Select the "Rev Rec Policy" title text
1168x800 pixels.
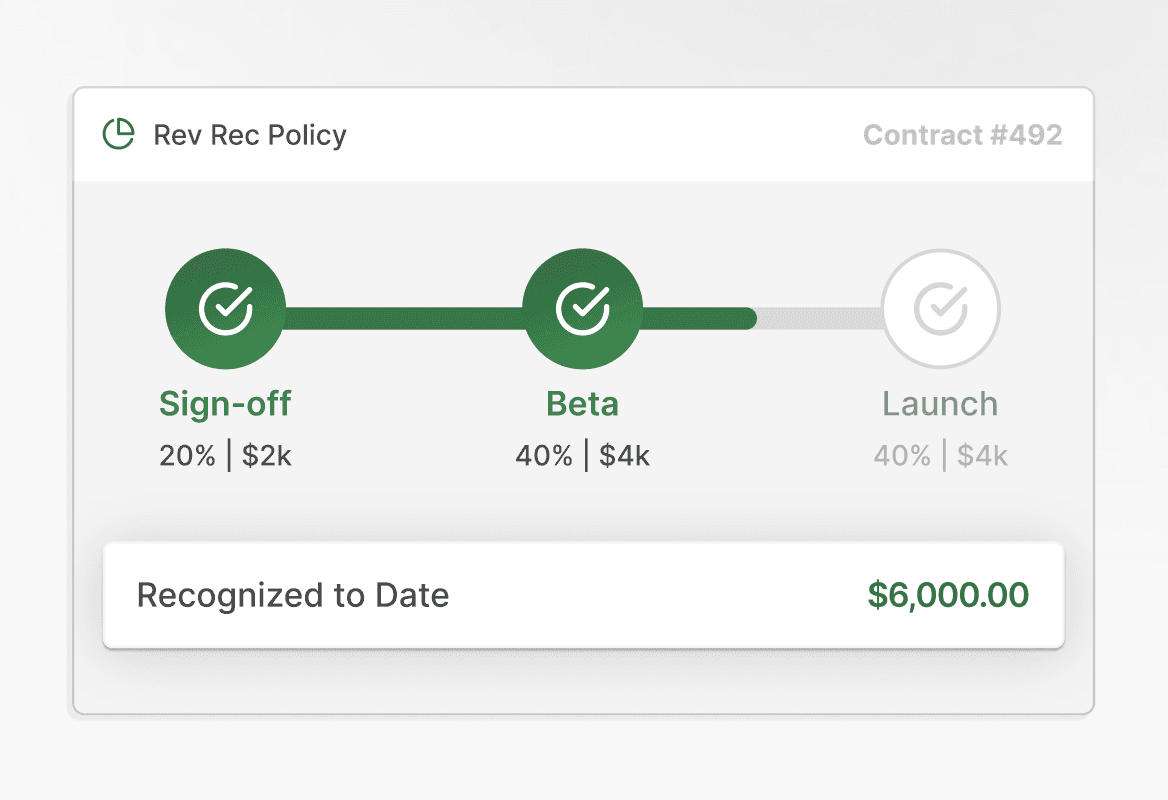[x=250, y=135]
